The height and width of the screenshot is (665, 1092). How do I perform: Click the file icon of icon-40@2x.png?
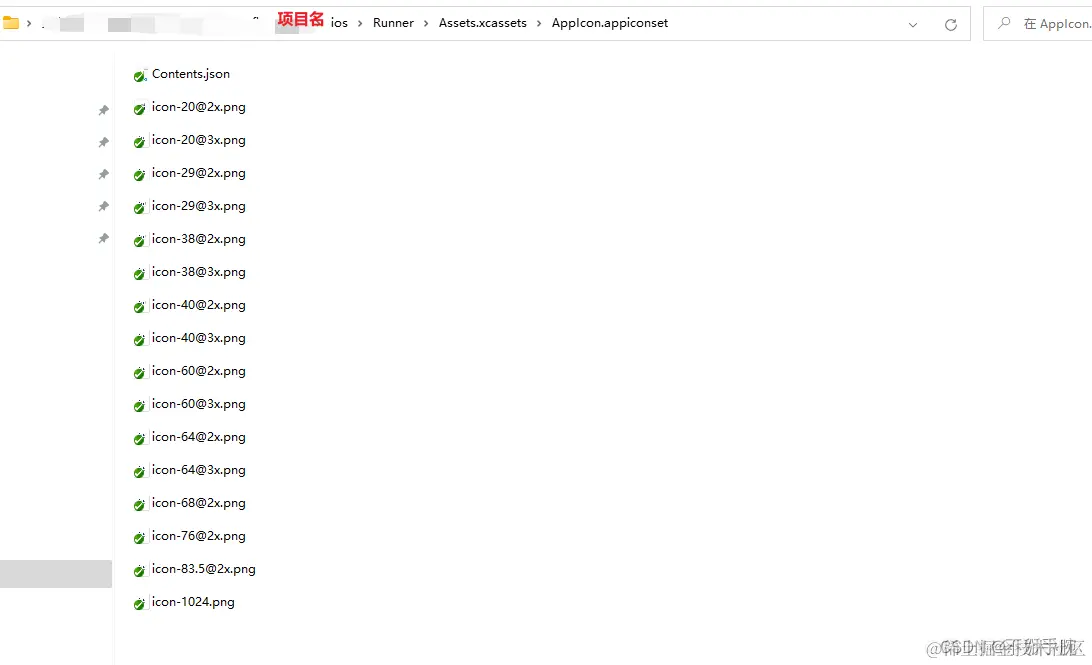[140, 306]
